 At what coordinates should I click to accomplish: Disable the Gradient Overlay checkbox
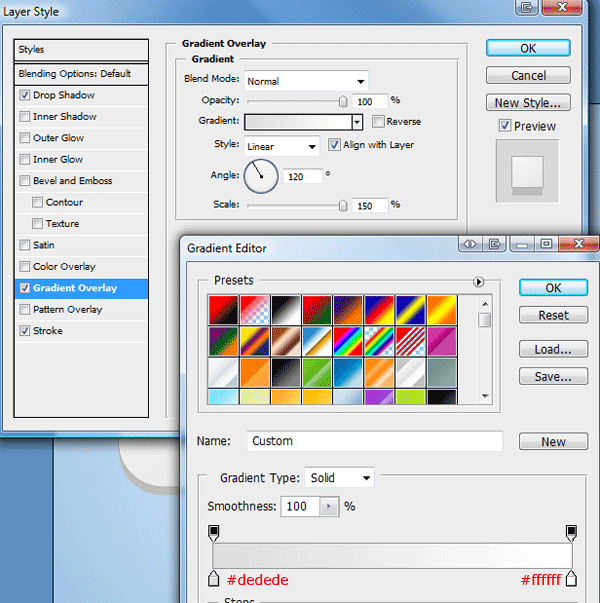tap(25, 288)
